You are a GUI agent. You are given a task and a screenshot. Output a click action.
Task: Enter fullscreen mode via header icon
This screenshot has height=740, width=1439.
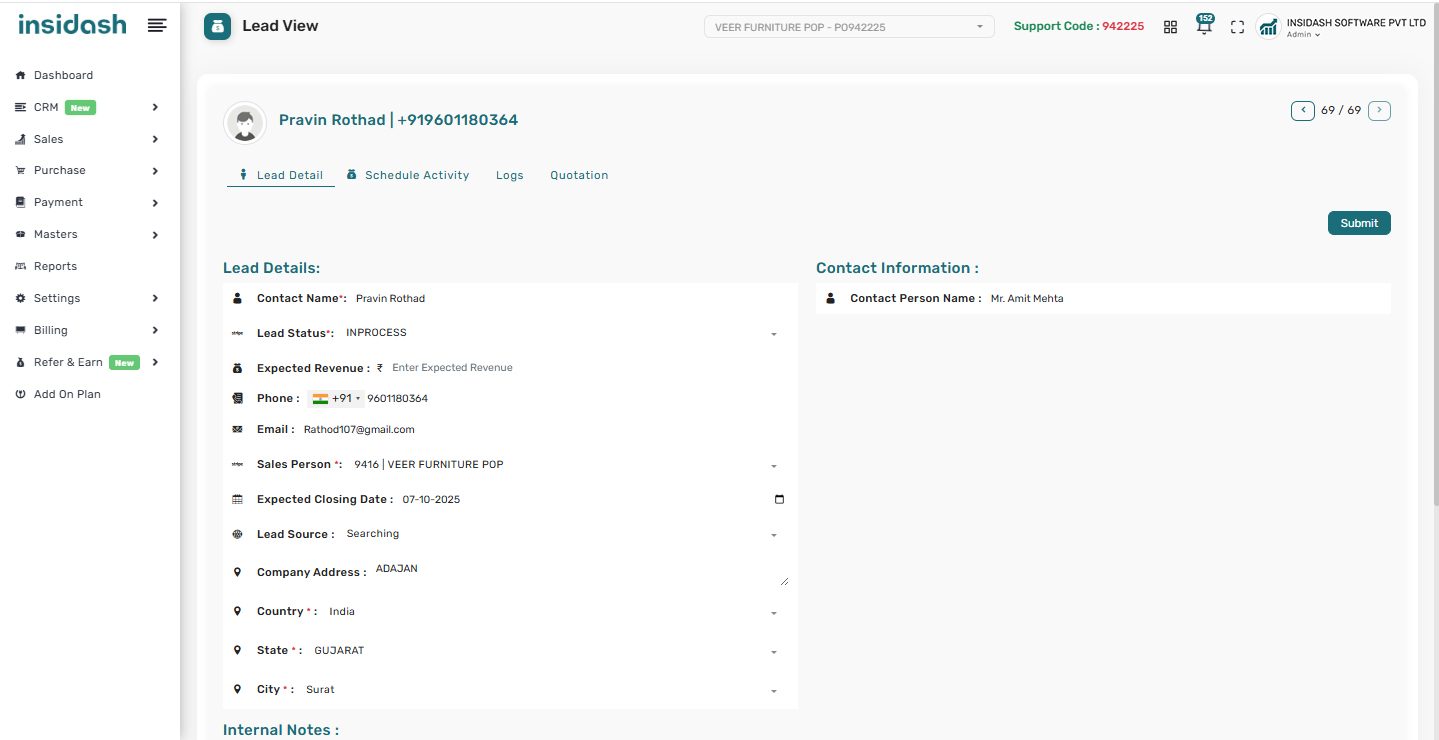[1237, 27]
